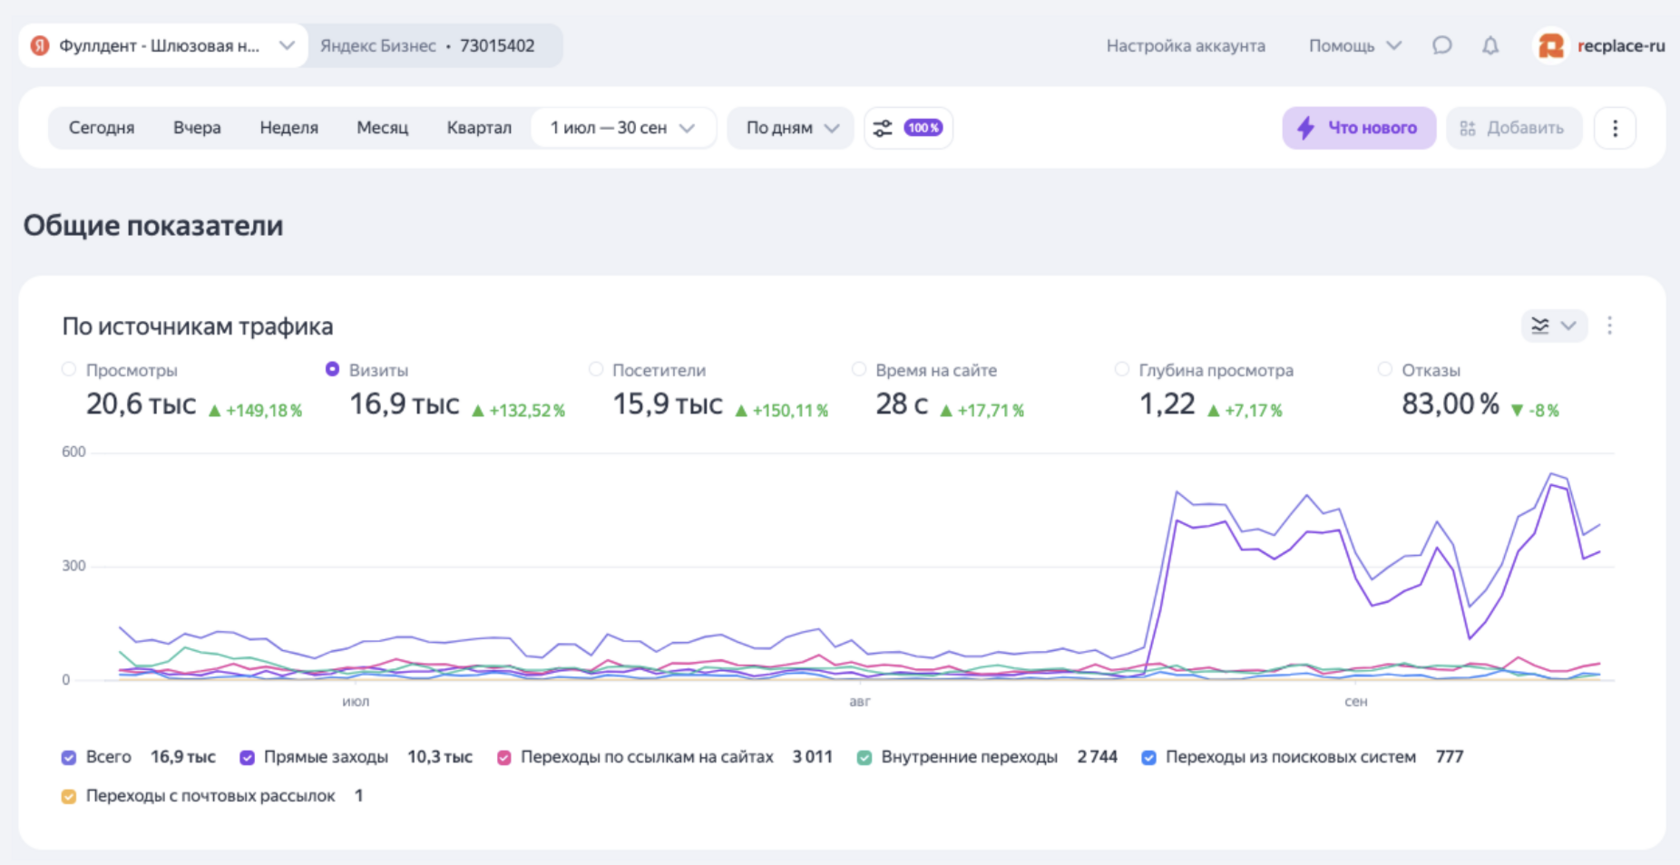
Task: Uncheck the Прямые заходы series checkbox
Action: pyautogui.click(x=247, y=758)
